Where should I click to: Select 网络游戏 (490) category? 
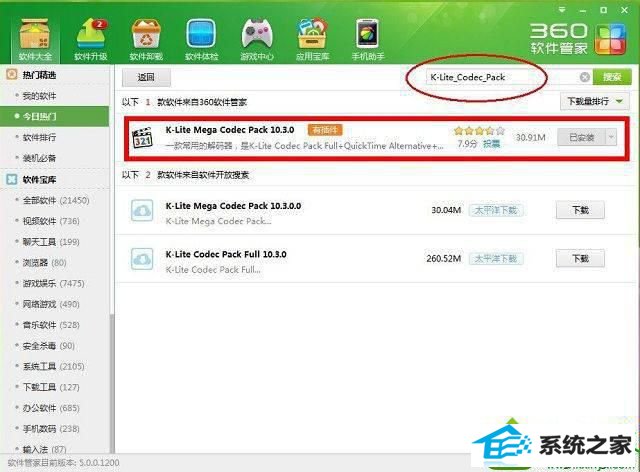51,304
